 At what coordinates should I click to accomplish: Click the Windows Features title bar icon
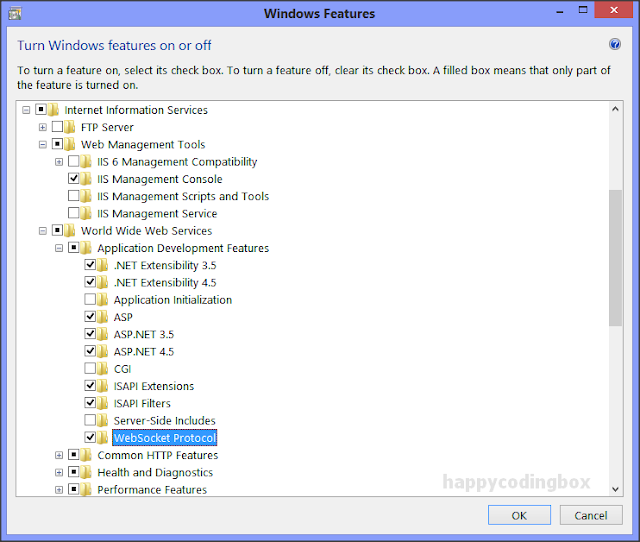pos(15,13)
